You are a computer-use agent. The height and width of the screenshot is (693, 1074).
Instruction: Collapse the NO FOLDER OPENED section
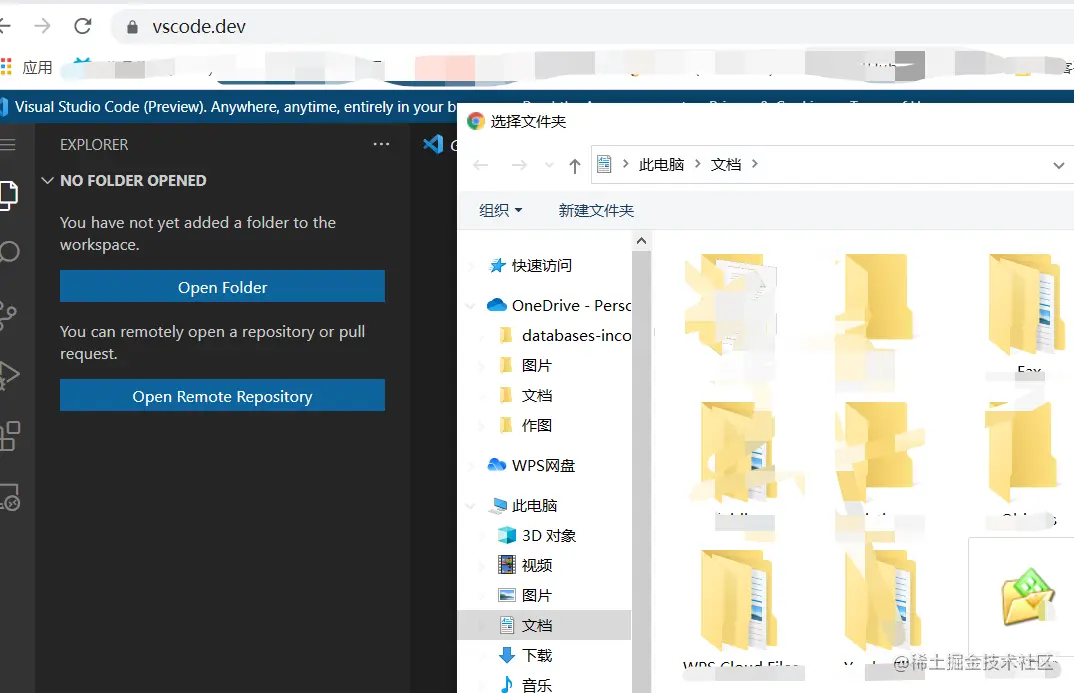pyautogui.click(x=47, y=181)
